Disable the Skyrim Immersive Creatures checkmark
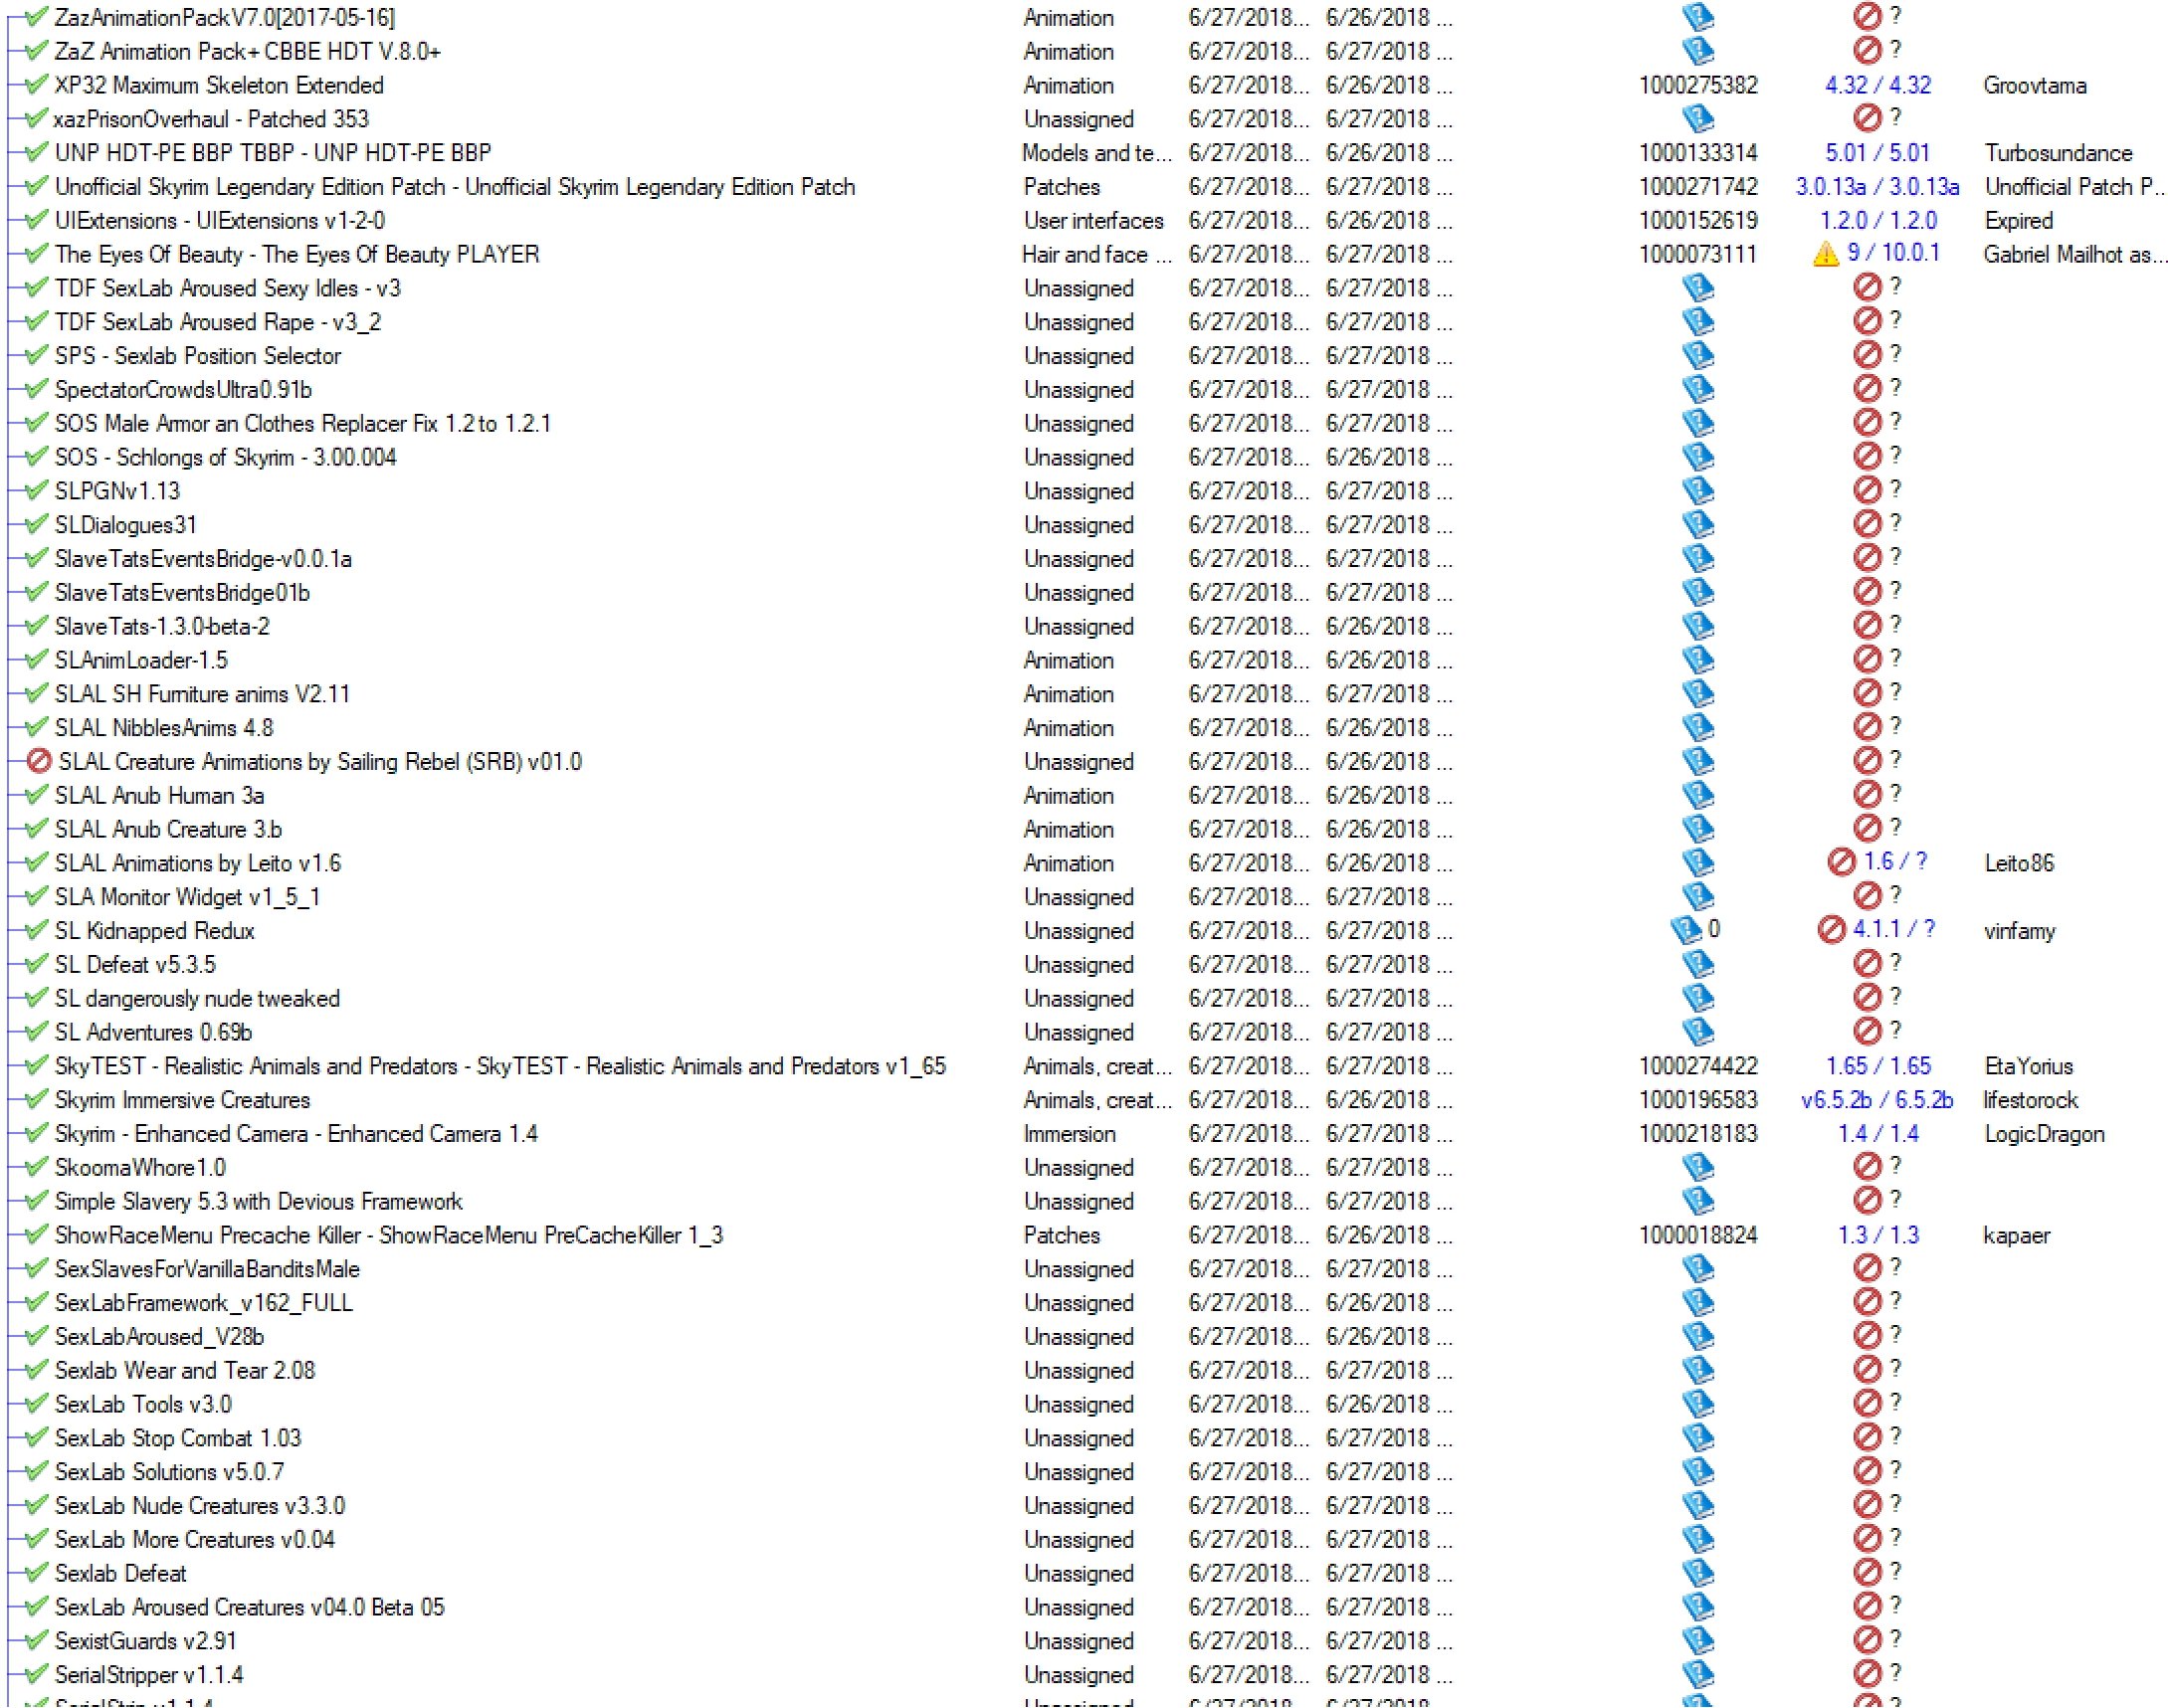 [x=36, y=1099]
